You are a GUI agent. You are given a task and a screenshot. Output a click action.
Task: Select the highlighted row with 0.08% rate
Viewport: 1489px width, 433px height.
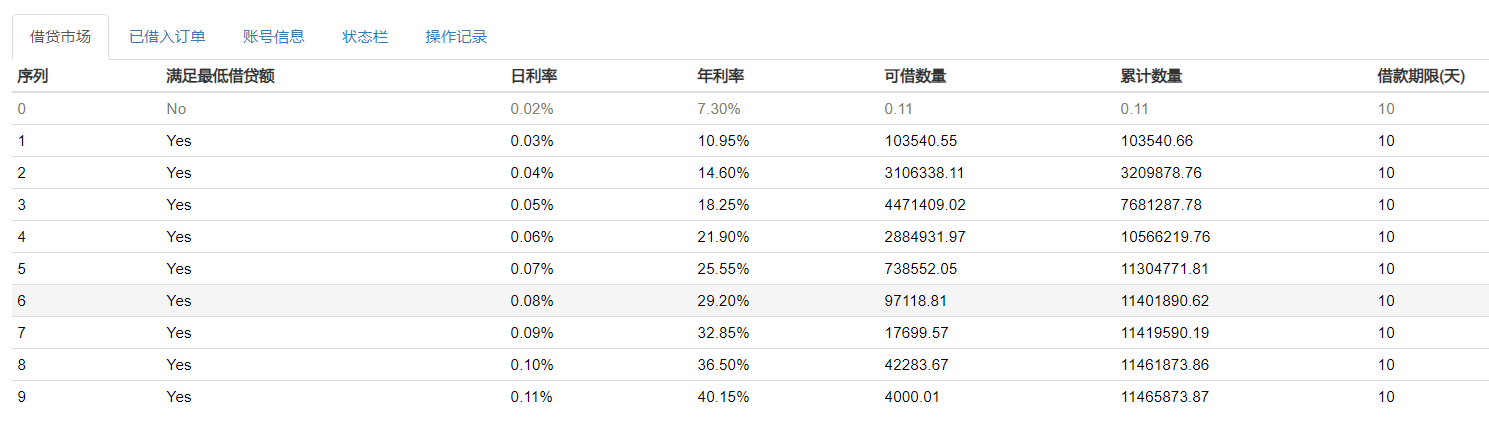pos(531,301)
